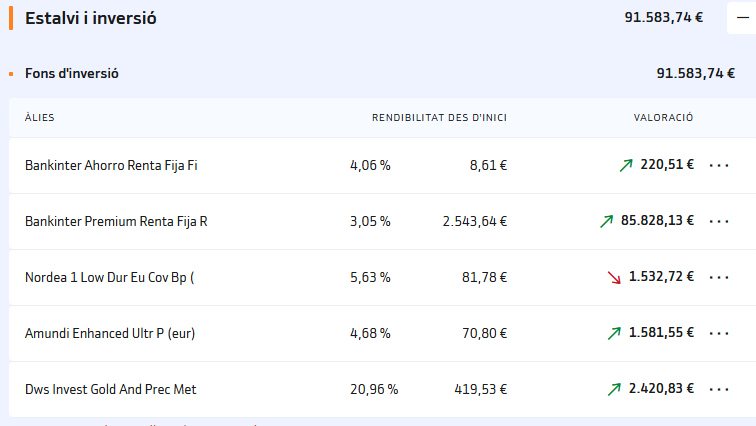Viewport: 756px width, 426px height.
Task: Select the Fons d'inversió subsection heading
Action: point(72,73)
